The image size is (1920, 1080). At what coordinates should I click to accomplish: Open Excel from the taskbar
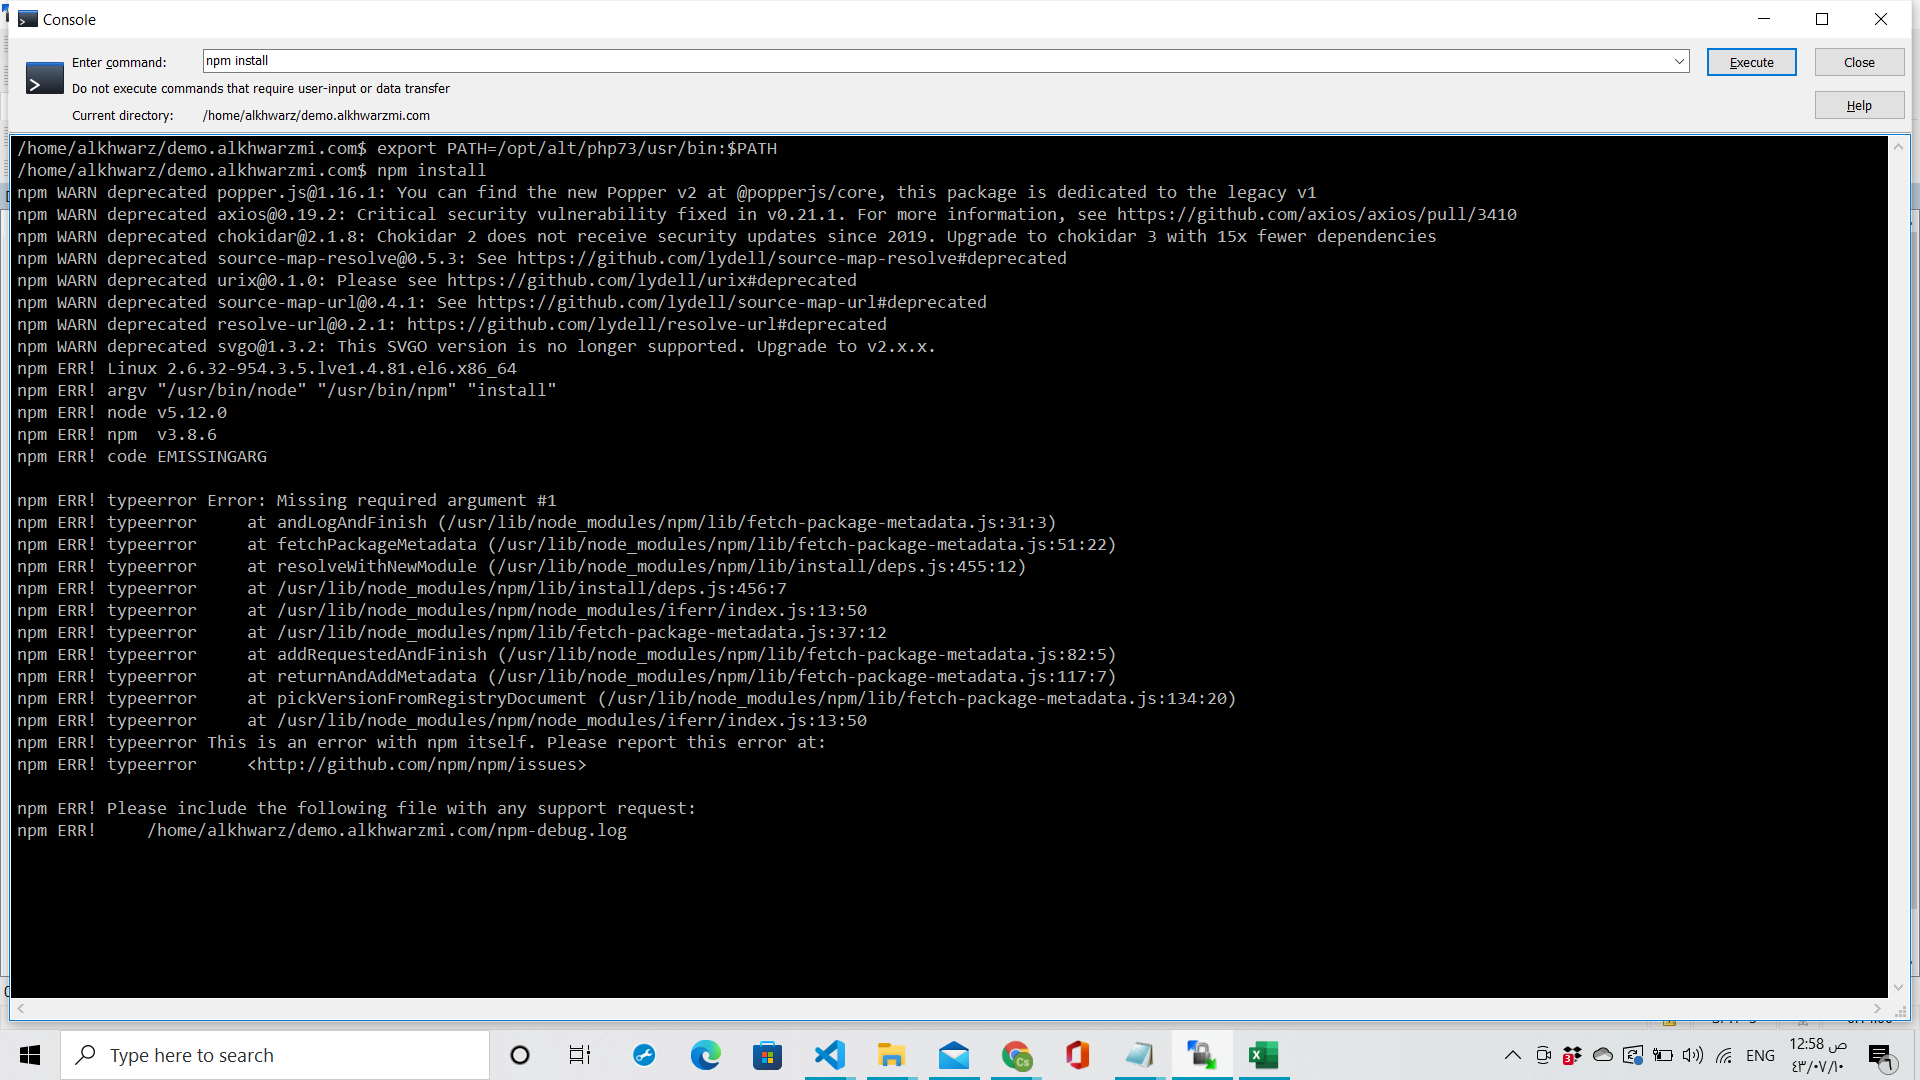[x=1263, y=1055]
